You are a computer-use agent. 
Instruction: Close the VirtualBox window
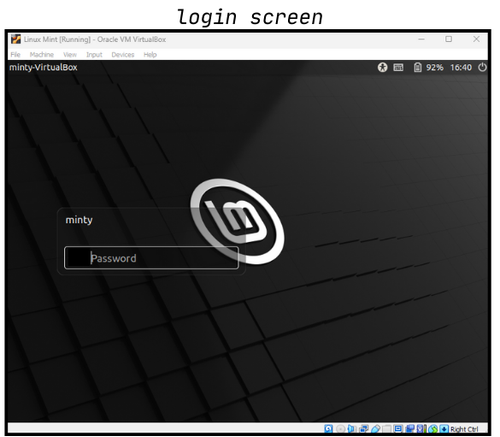pyautogui.click(x=477, y=39)
